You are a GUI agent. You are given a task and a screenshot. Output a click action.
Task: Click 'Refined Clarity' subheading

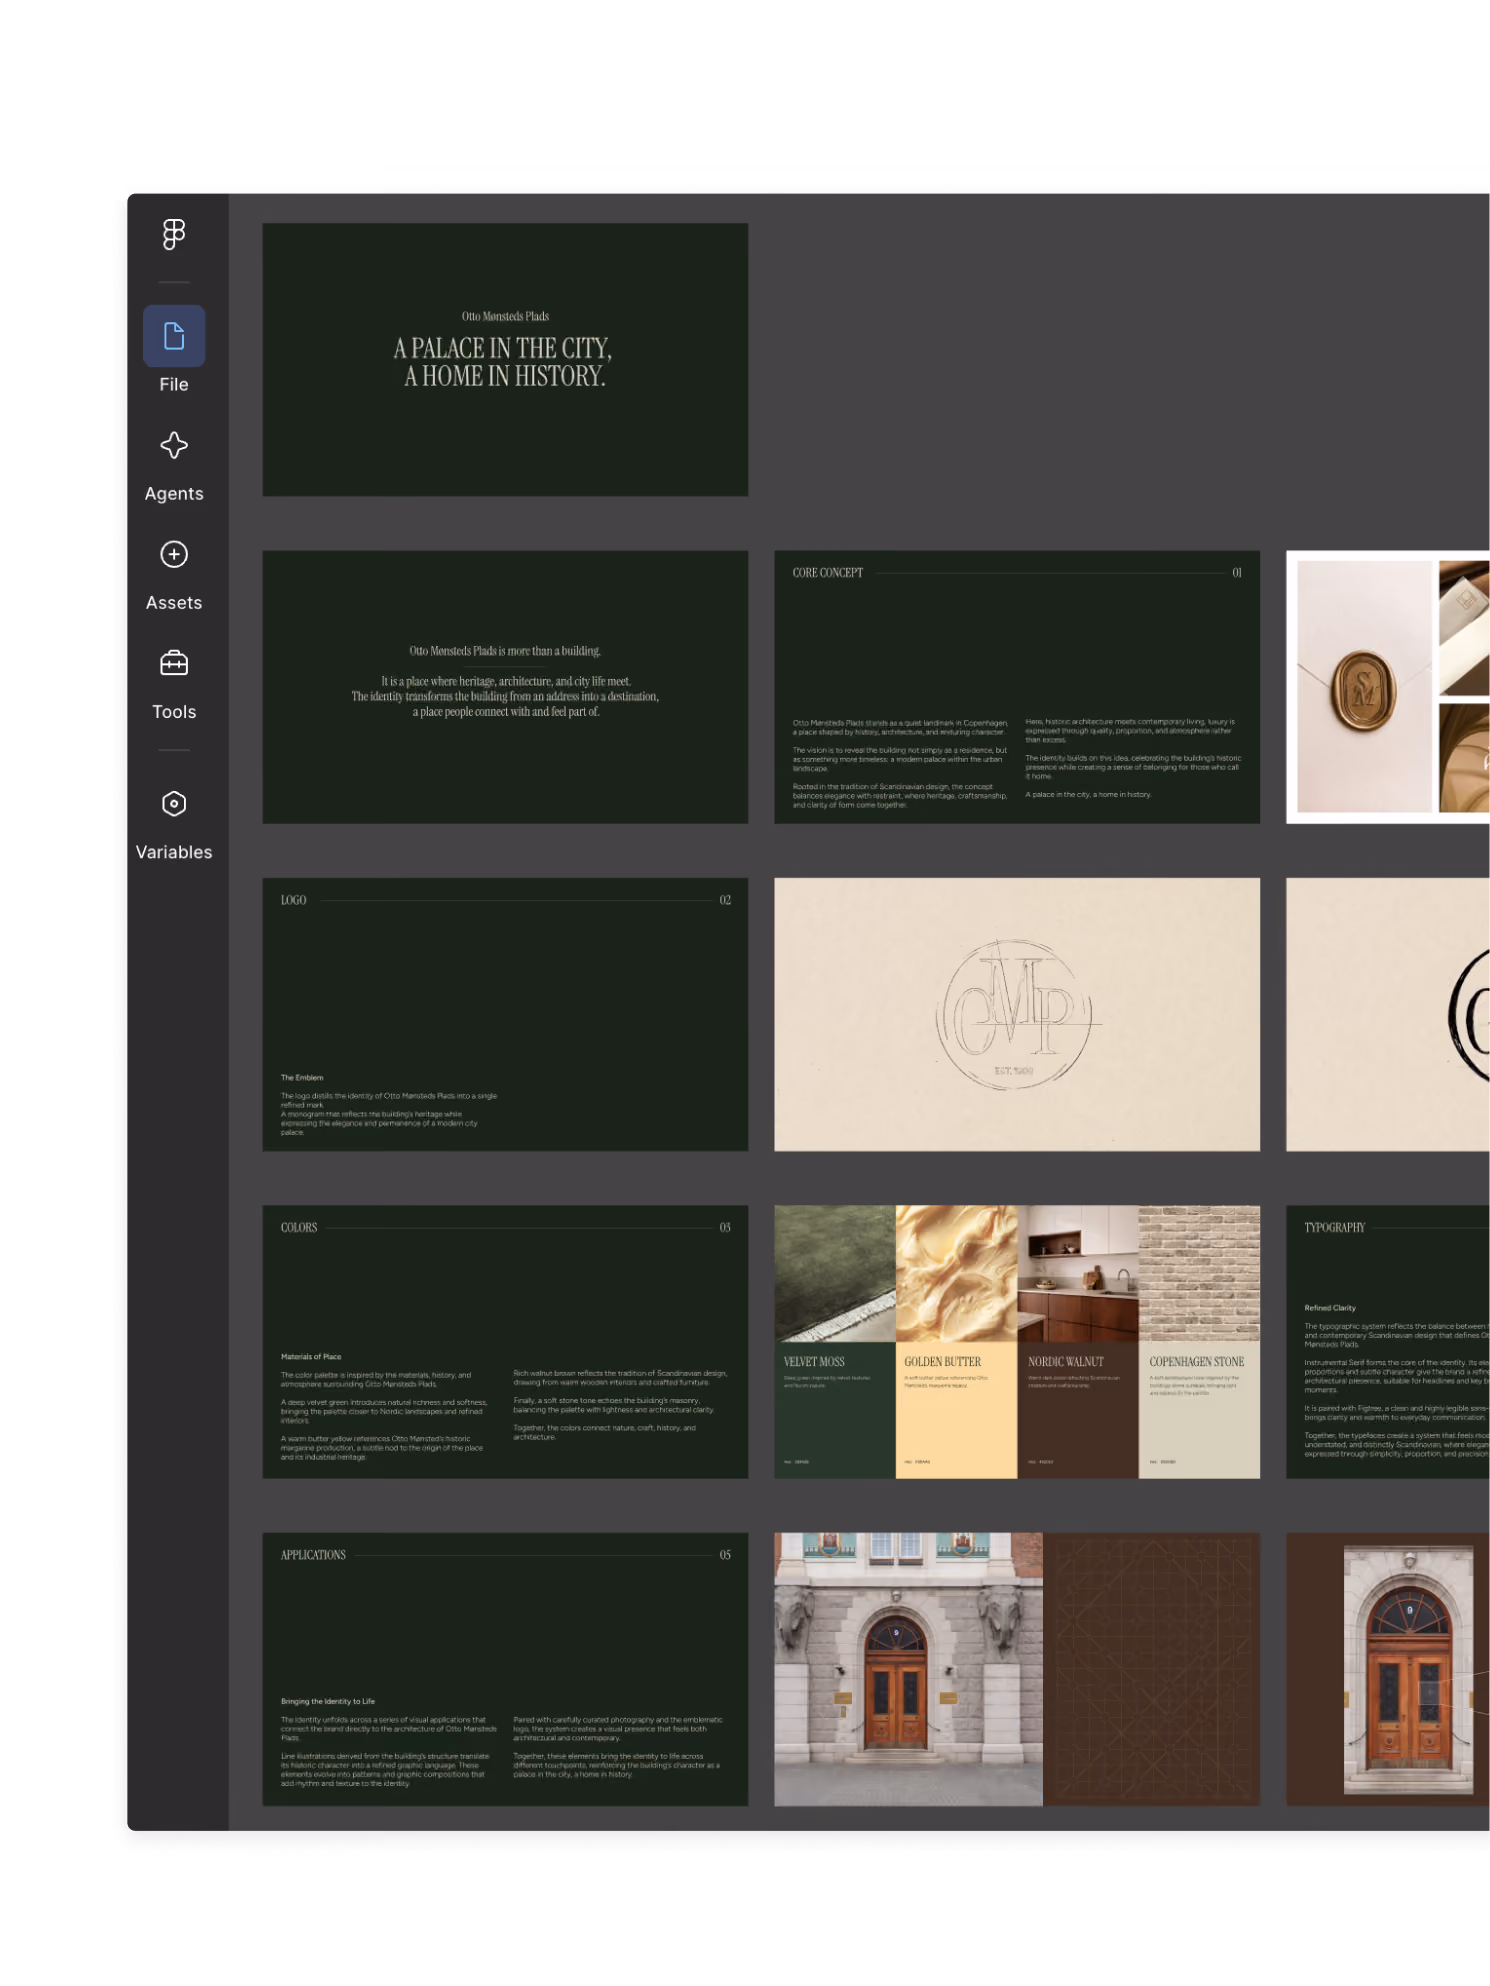[1330, 1307]
